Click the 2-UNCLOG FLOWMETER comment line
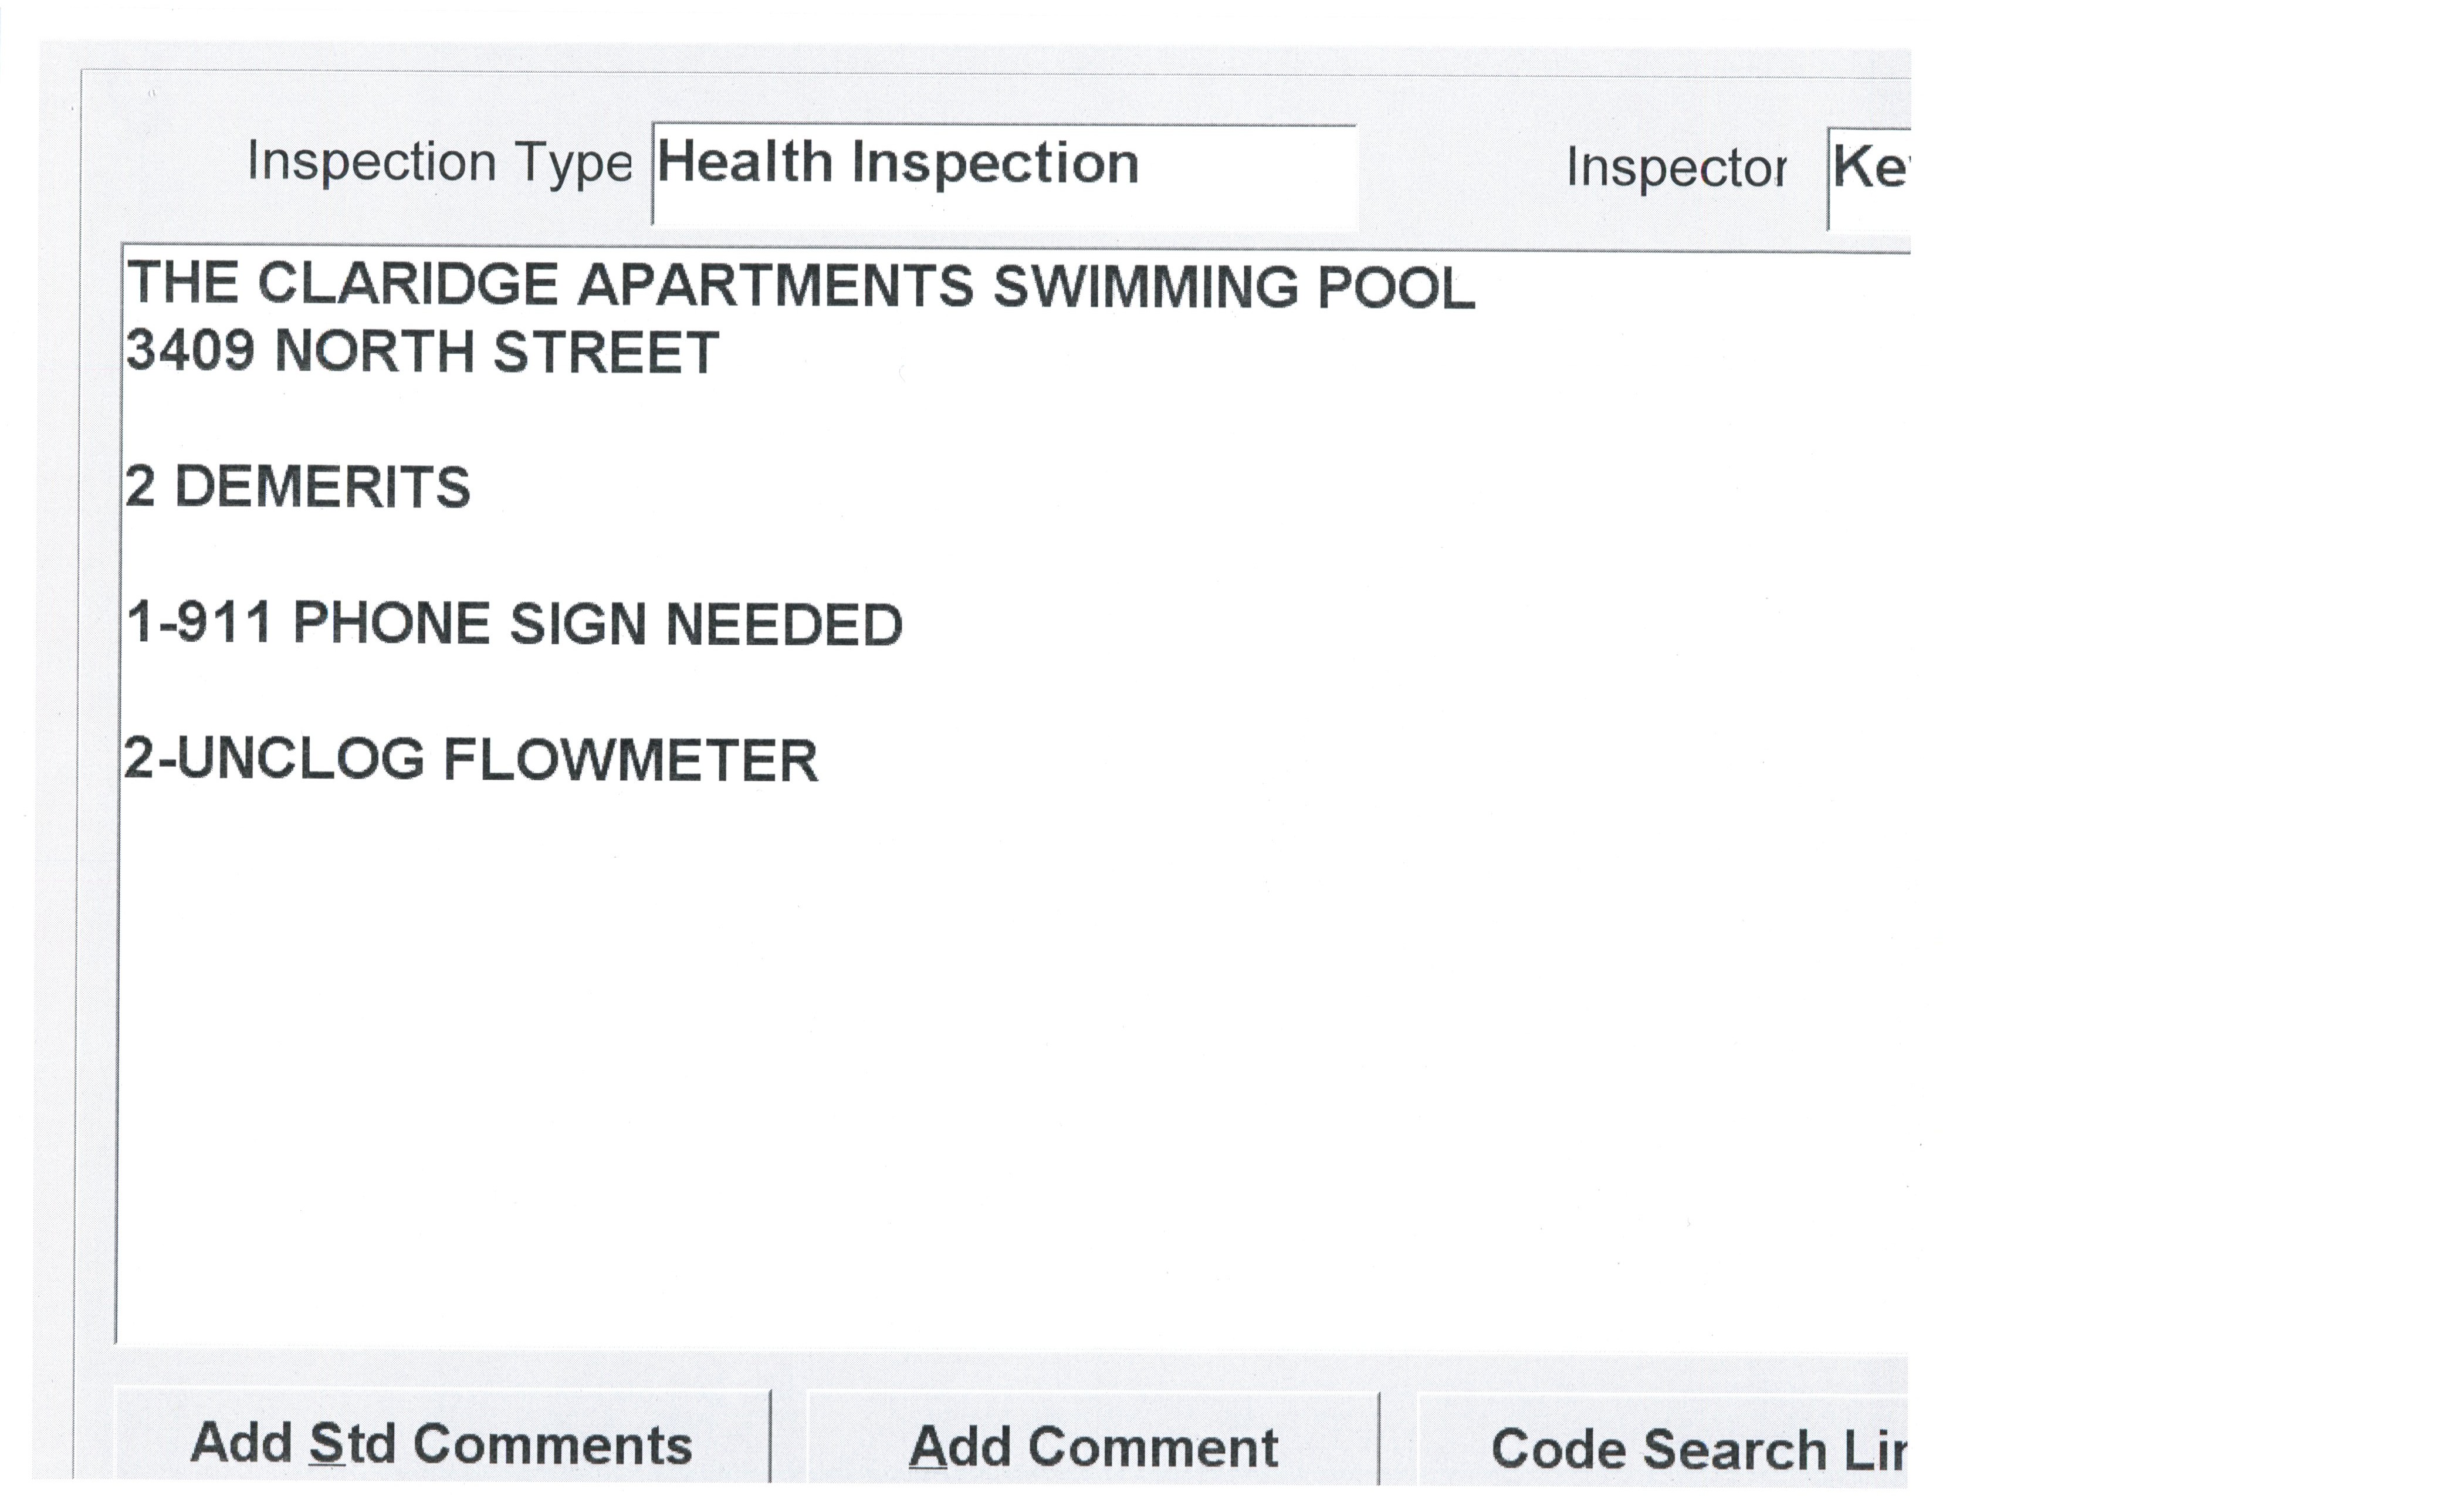This screenshot has height=1496, width=2464. (471, 760)
